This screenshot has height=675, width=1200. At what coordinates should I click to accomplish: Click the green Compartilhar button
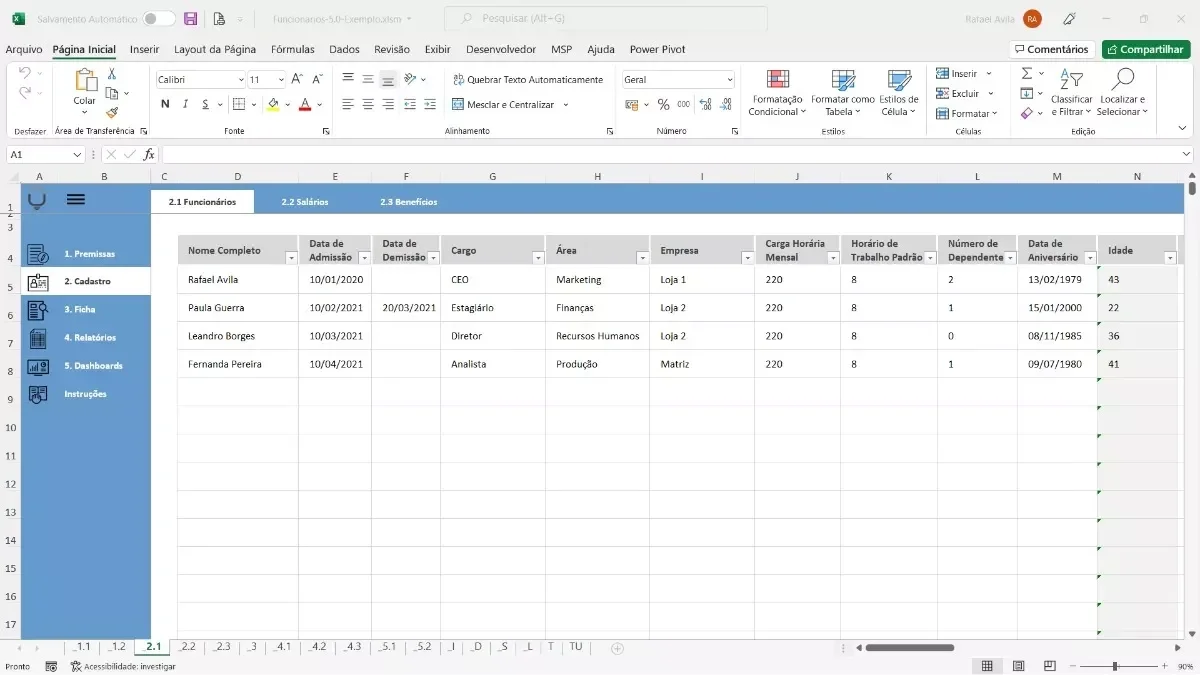click(x=1146, y=49)
